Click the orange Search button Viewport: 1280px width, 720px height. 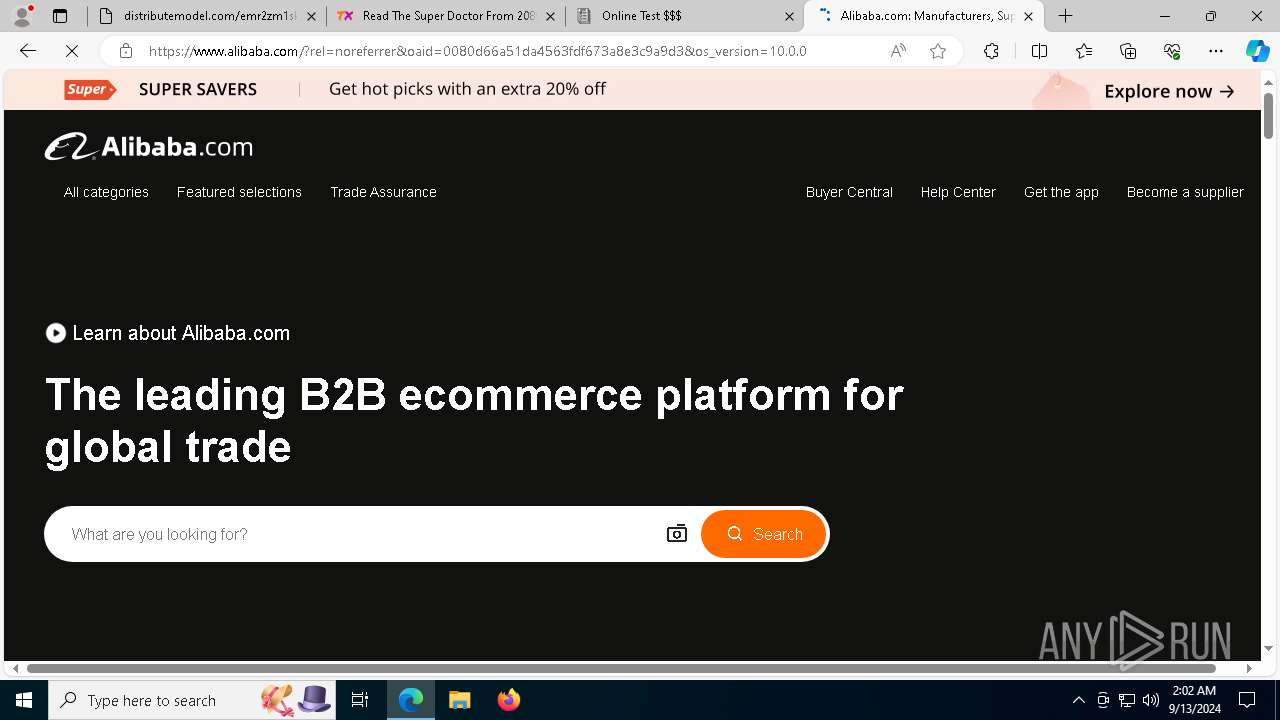[x=764, y=534]
